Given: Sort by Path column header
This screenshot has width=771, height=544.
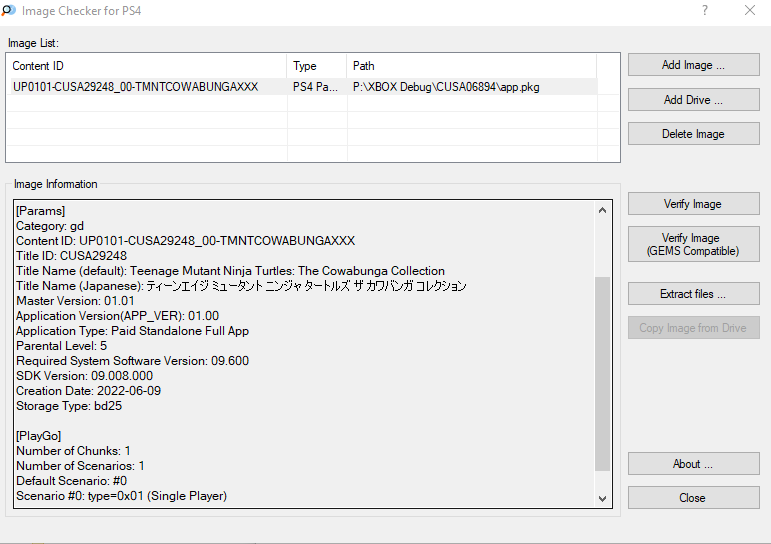Looking at the screenshot, I should 472,66.
